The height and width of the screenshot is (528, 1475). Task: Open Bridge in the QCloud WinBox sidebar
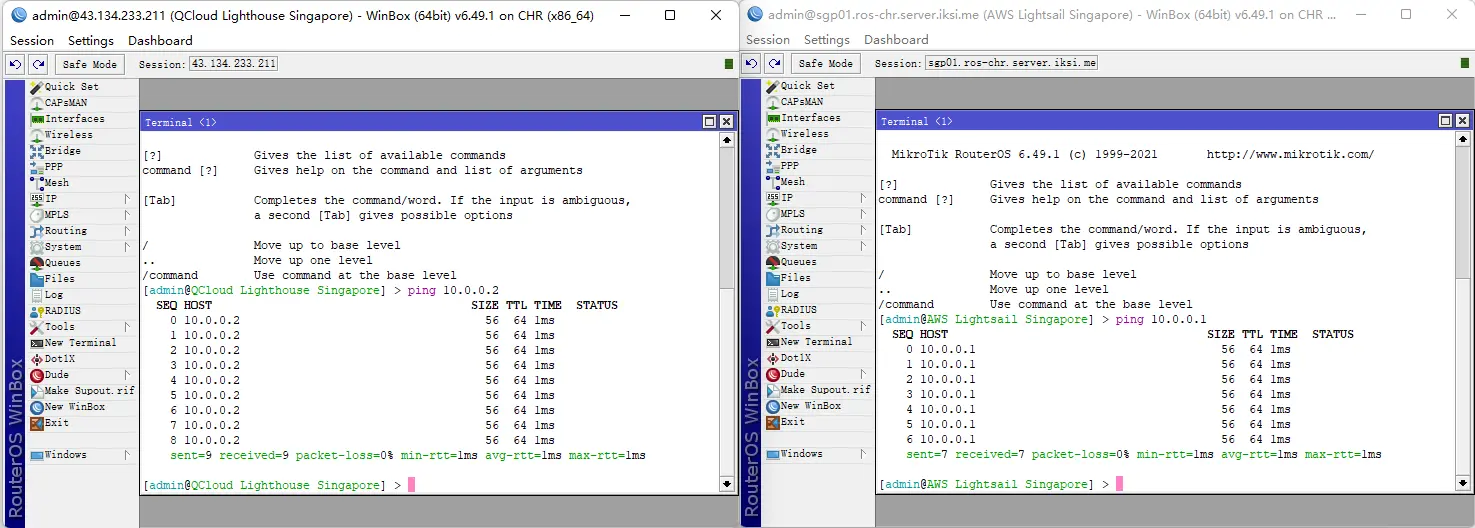(x=62, y=151)
